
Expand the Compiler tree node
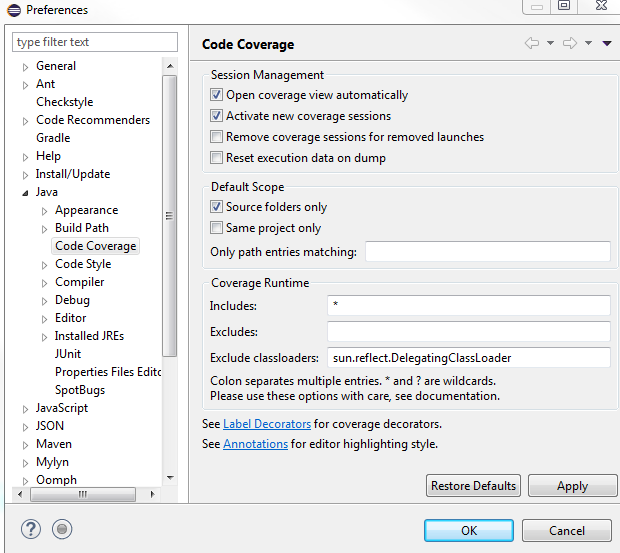(x=44, y=283)
